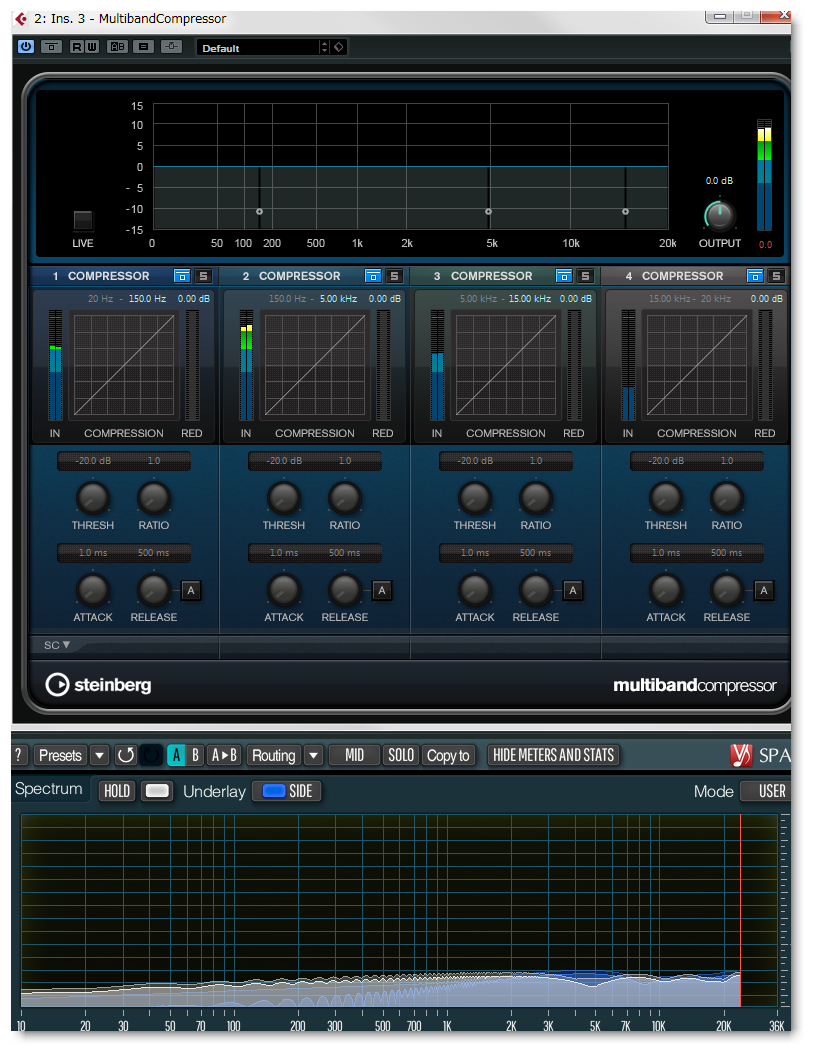Select the 5k crossover handle on graph
The width and height of the screenshot is (814, 1054).
(489, 212)
